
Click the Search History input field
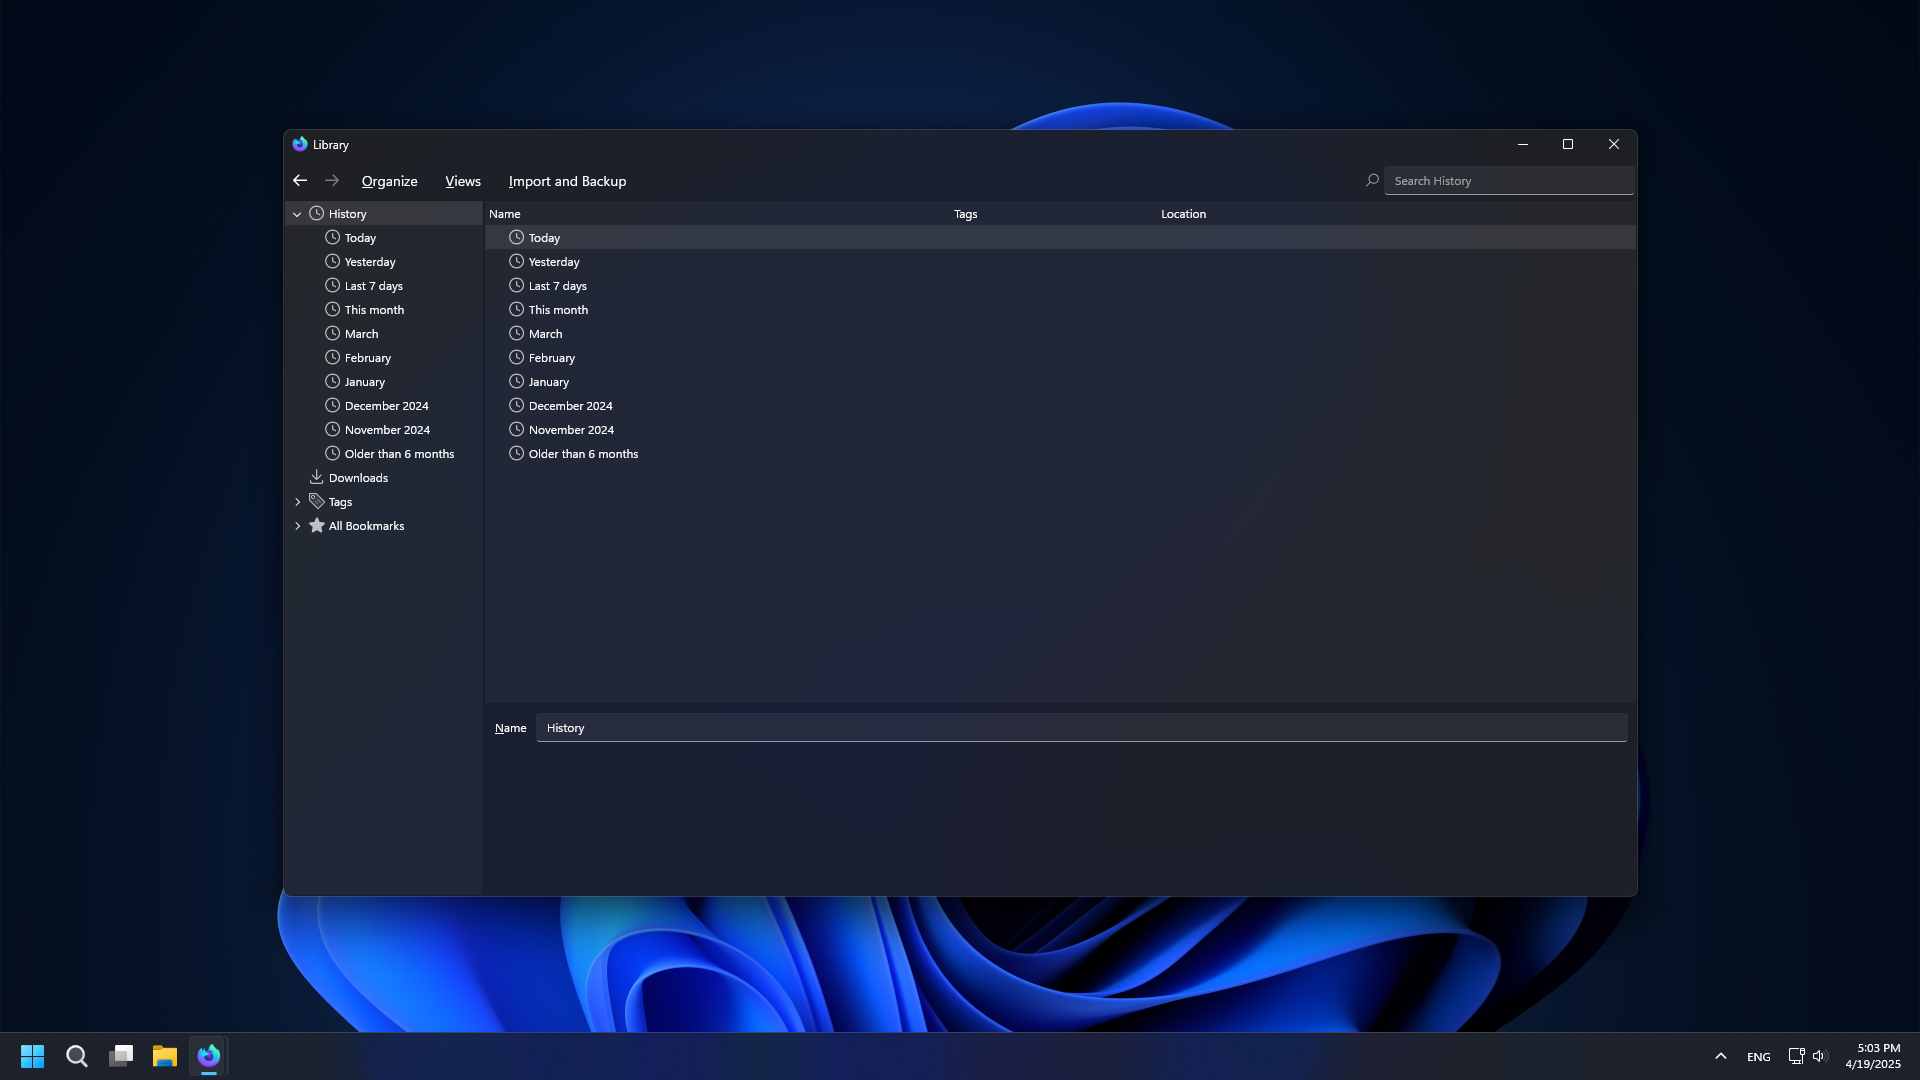pyautogui.click(x=1508, y=181)
